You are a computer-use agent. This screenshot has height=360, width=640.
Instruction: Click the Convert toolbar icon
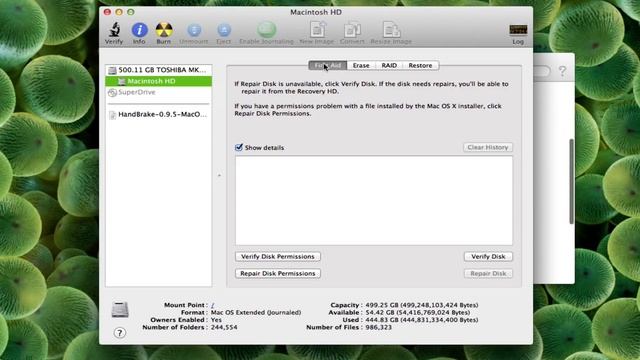coord(352,30)
